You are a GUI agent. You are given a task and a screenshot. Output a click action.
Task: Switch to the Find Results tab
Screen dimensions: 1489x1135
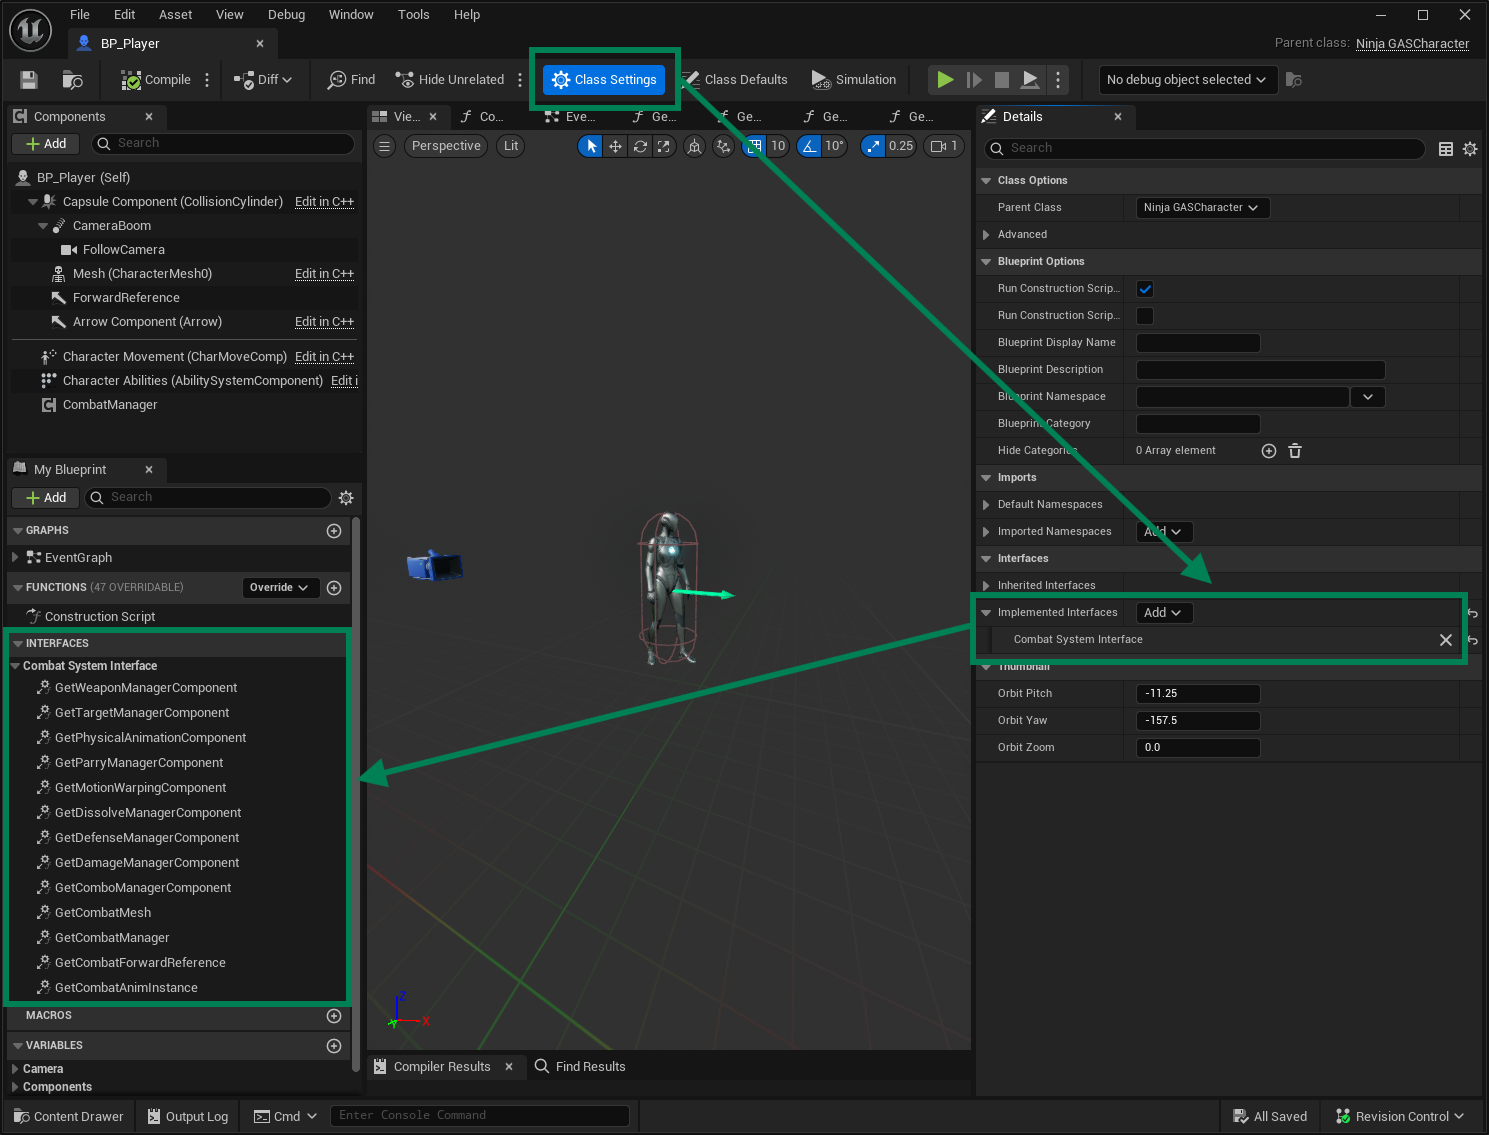click(x=589, y=1067)
